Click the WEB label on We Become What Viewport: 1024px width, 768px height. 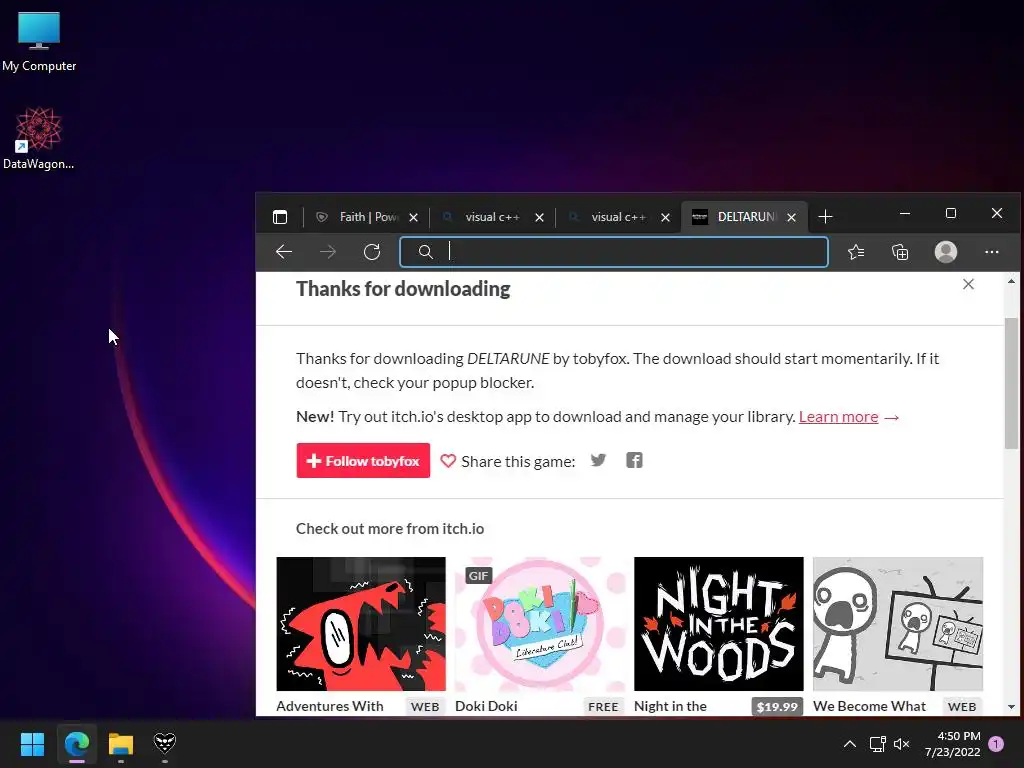coord(962,707)
